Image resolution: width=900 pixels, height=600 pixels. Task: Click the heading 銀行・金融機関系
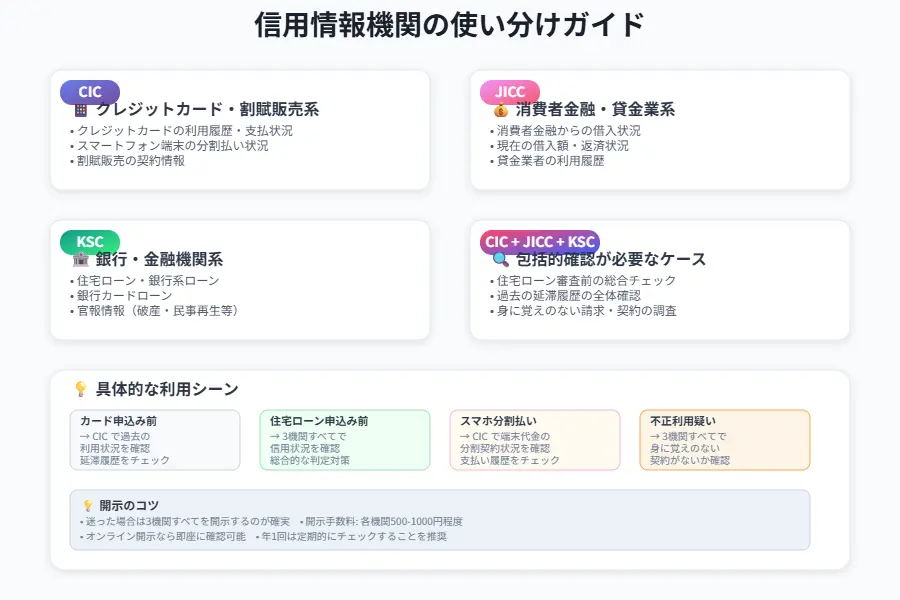159,259
